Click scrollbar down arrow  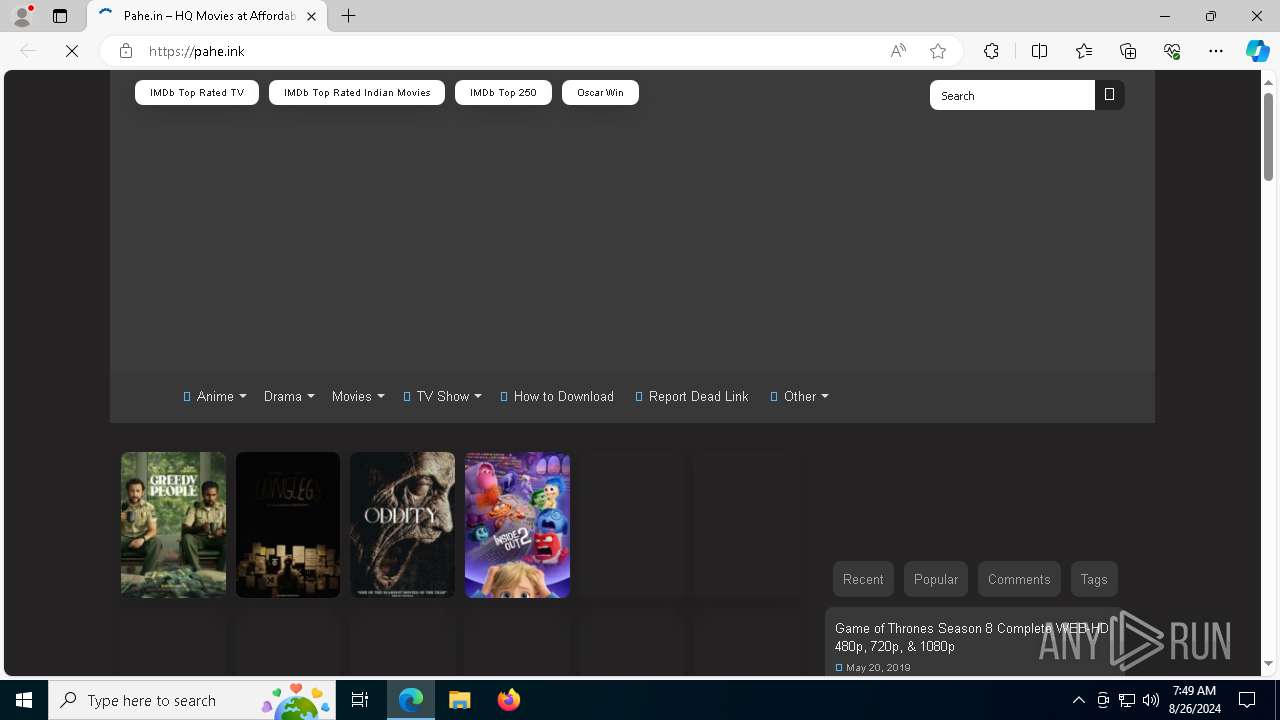pos(1268,663)
